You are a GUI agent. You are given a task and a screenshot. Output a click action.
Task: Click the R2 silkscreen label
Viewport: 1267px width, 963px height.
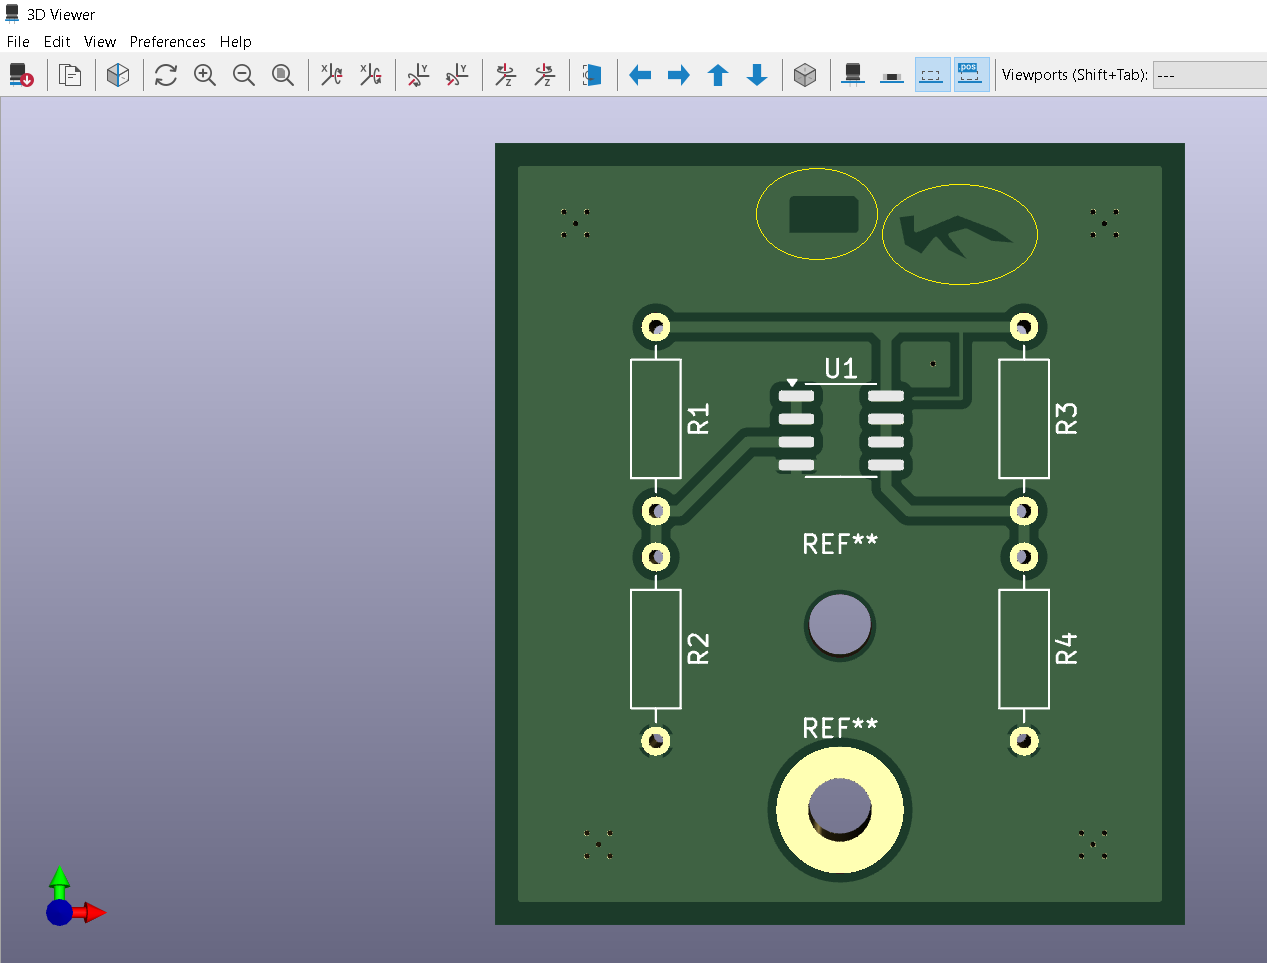click(698, 649)
